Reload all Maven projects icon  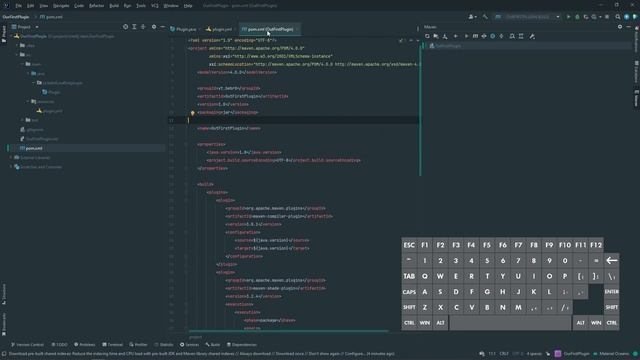pos(427,36)
